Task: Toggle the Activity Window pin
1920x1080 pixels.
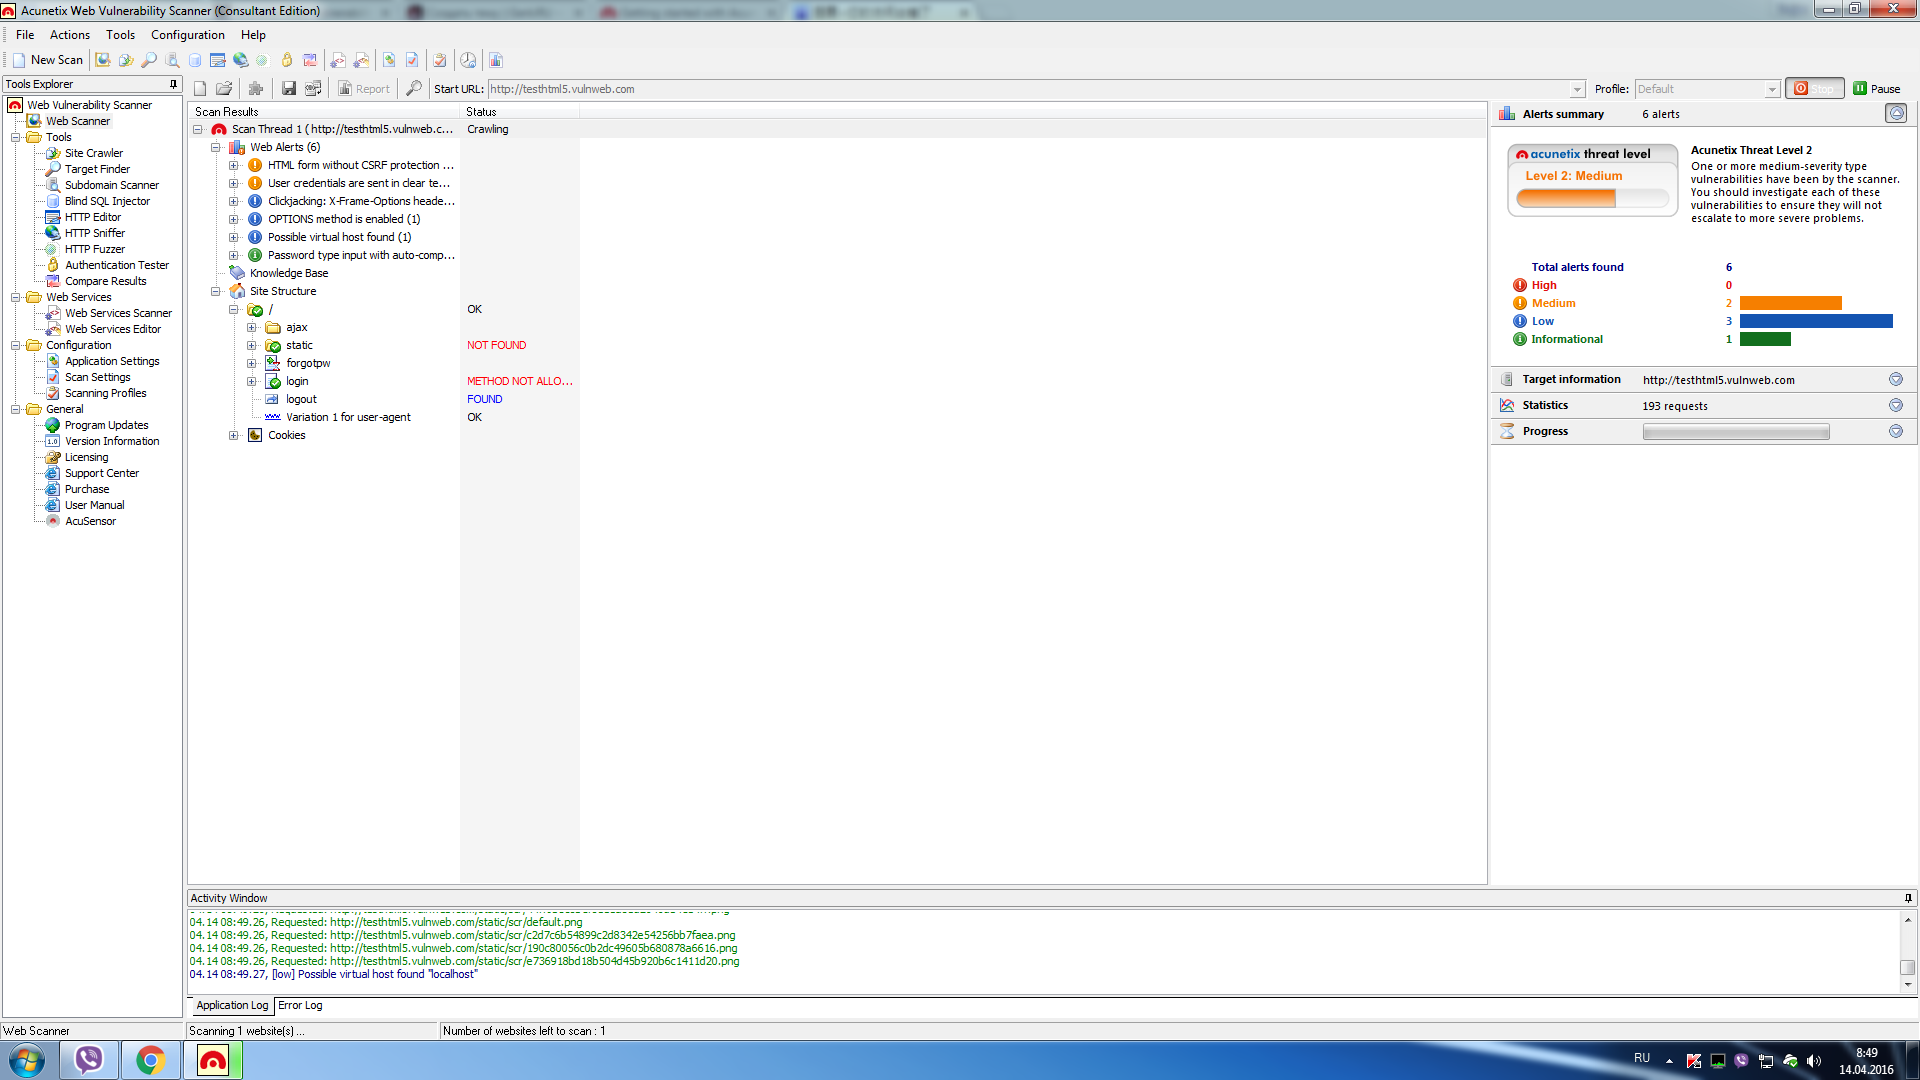Action: coord(1908,898)
